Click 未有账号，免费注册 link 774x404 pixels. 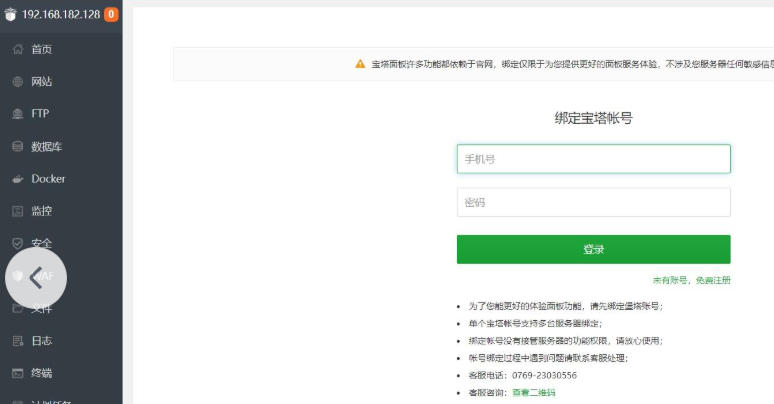692,280
